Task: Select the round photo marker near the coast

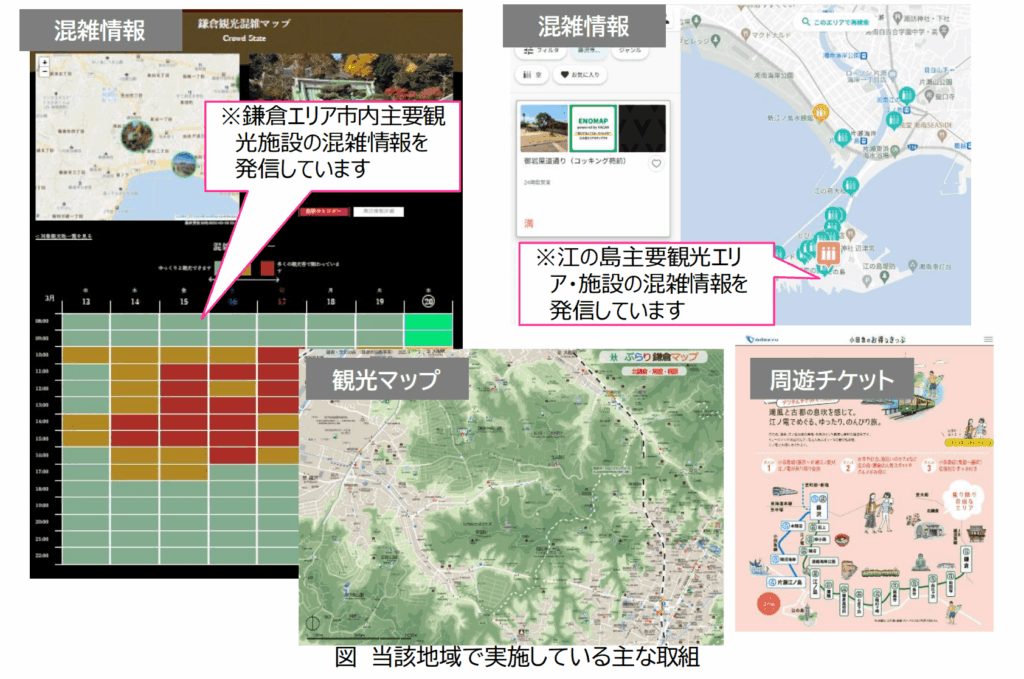Action: click(183, 163)
